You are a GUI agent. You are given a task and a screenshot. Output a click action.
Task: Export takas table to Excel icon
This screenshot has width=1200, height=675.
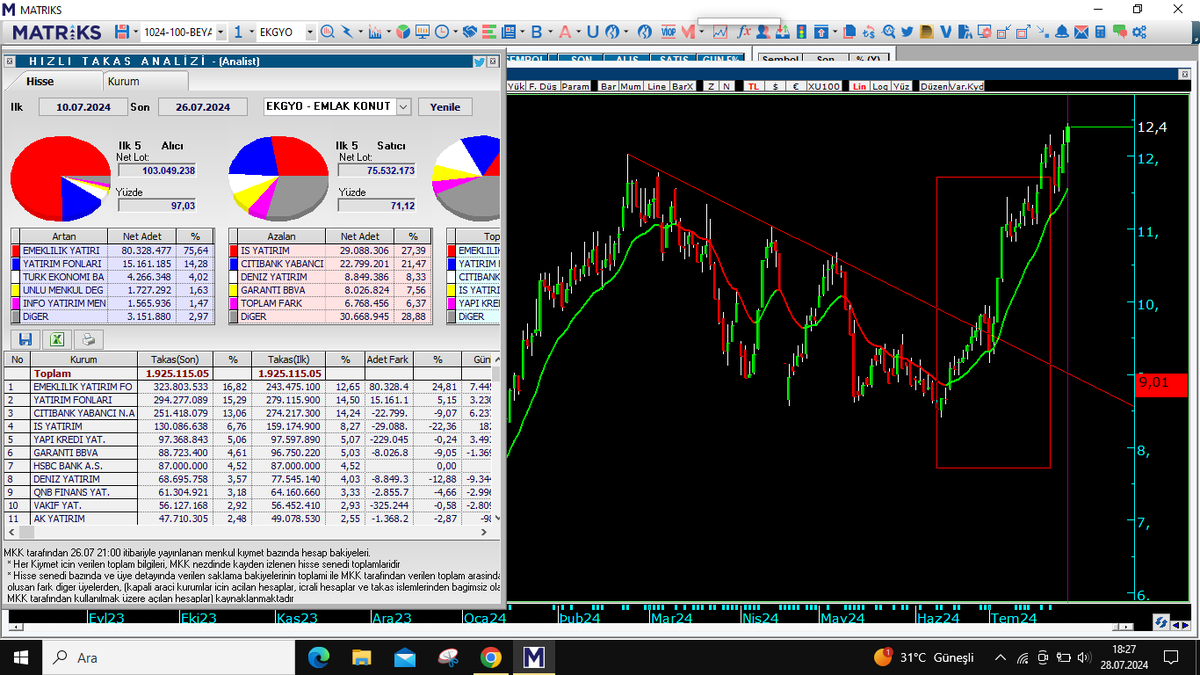tap(57, 339)
